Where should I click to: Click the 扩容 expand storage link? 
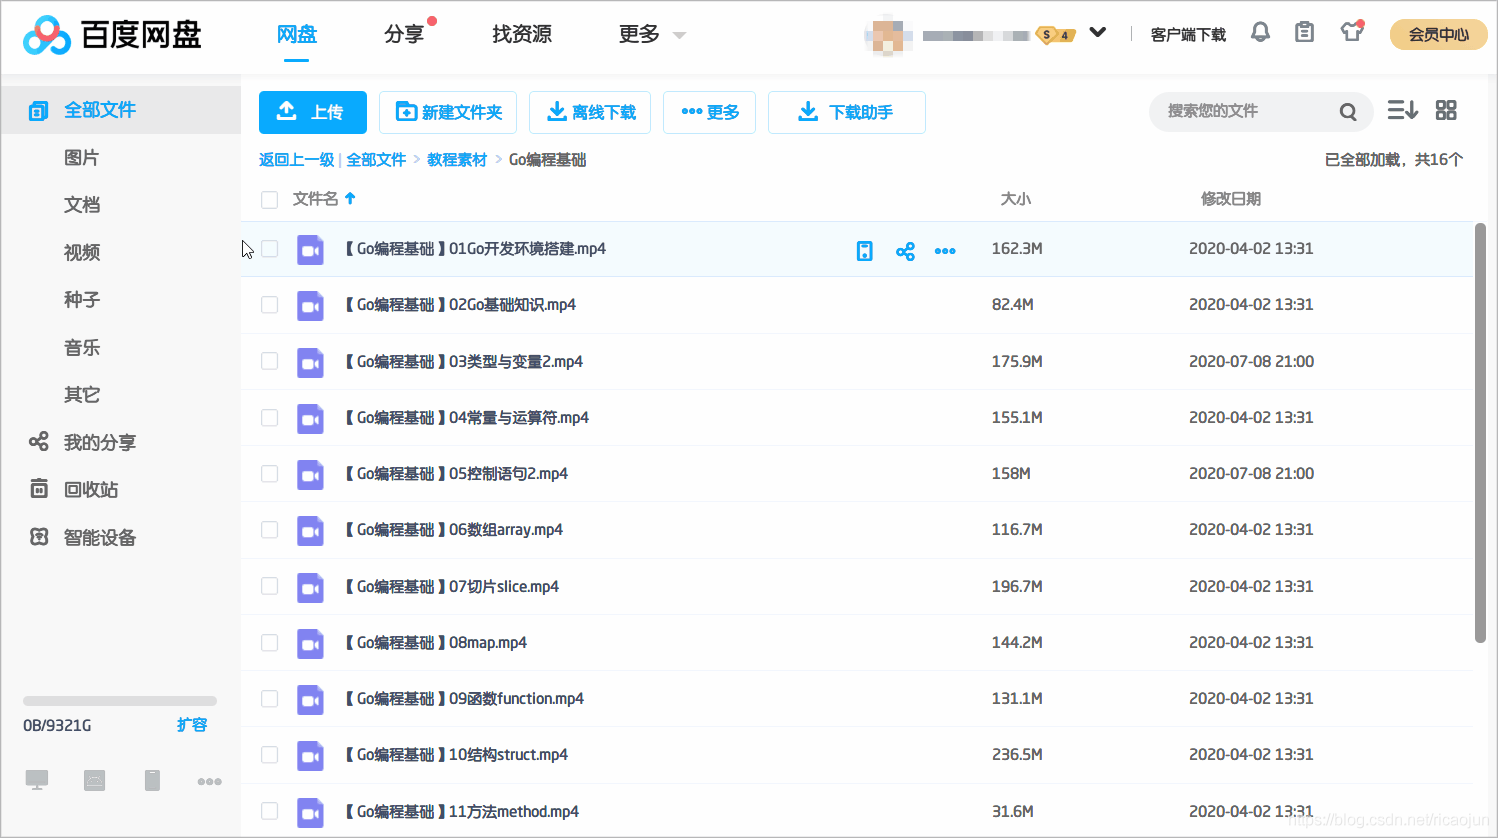(x=192, y=725)
